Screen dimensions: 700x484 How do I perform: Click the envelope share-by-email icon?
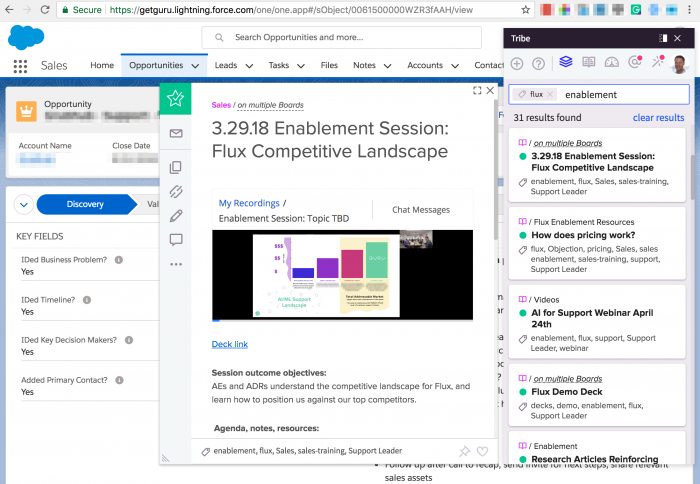tap(176, 133)
